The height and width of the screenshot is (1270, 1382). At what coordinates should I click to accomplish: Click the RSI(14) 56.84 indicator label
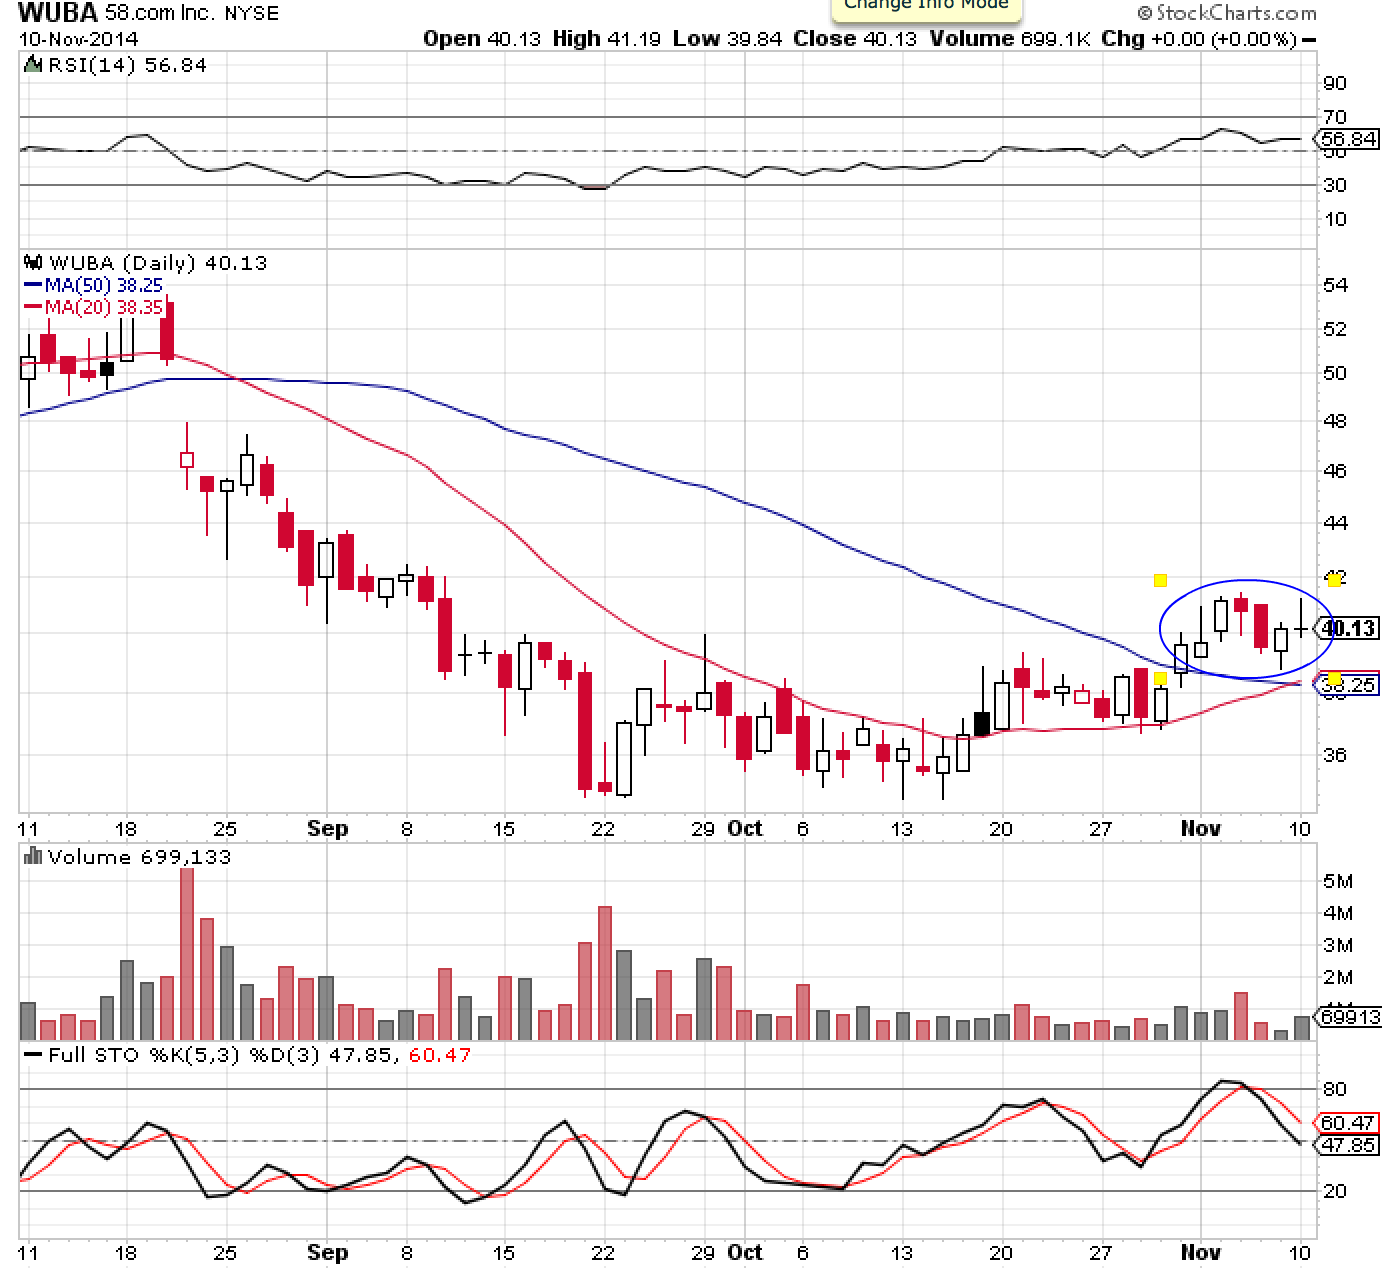click(127, 65)
